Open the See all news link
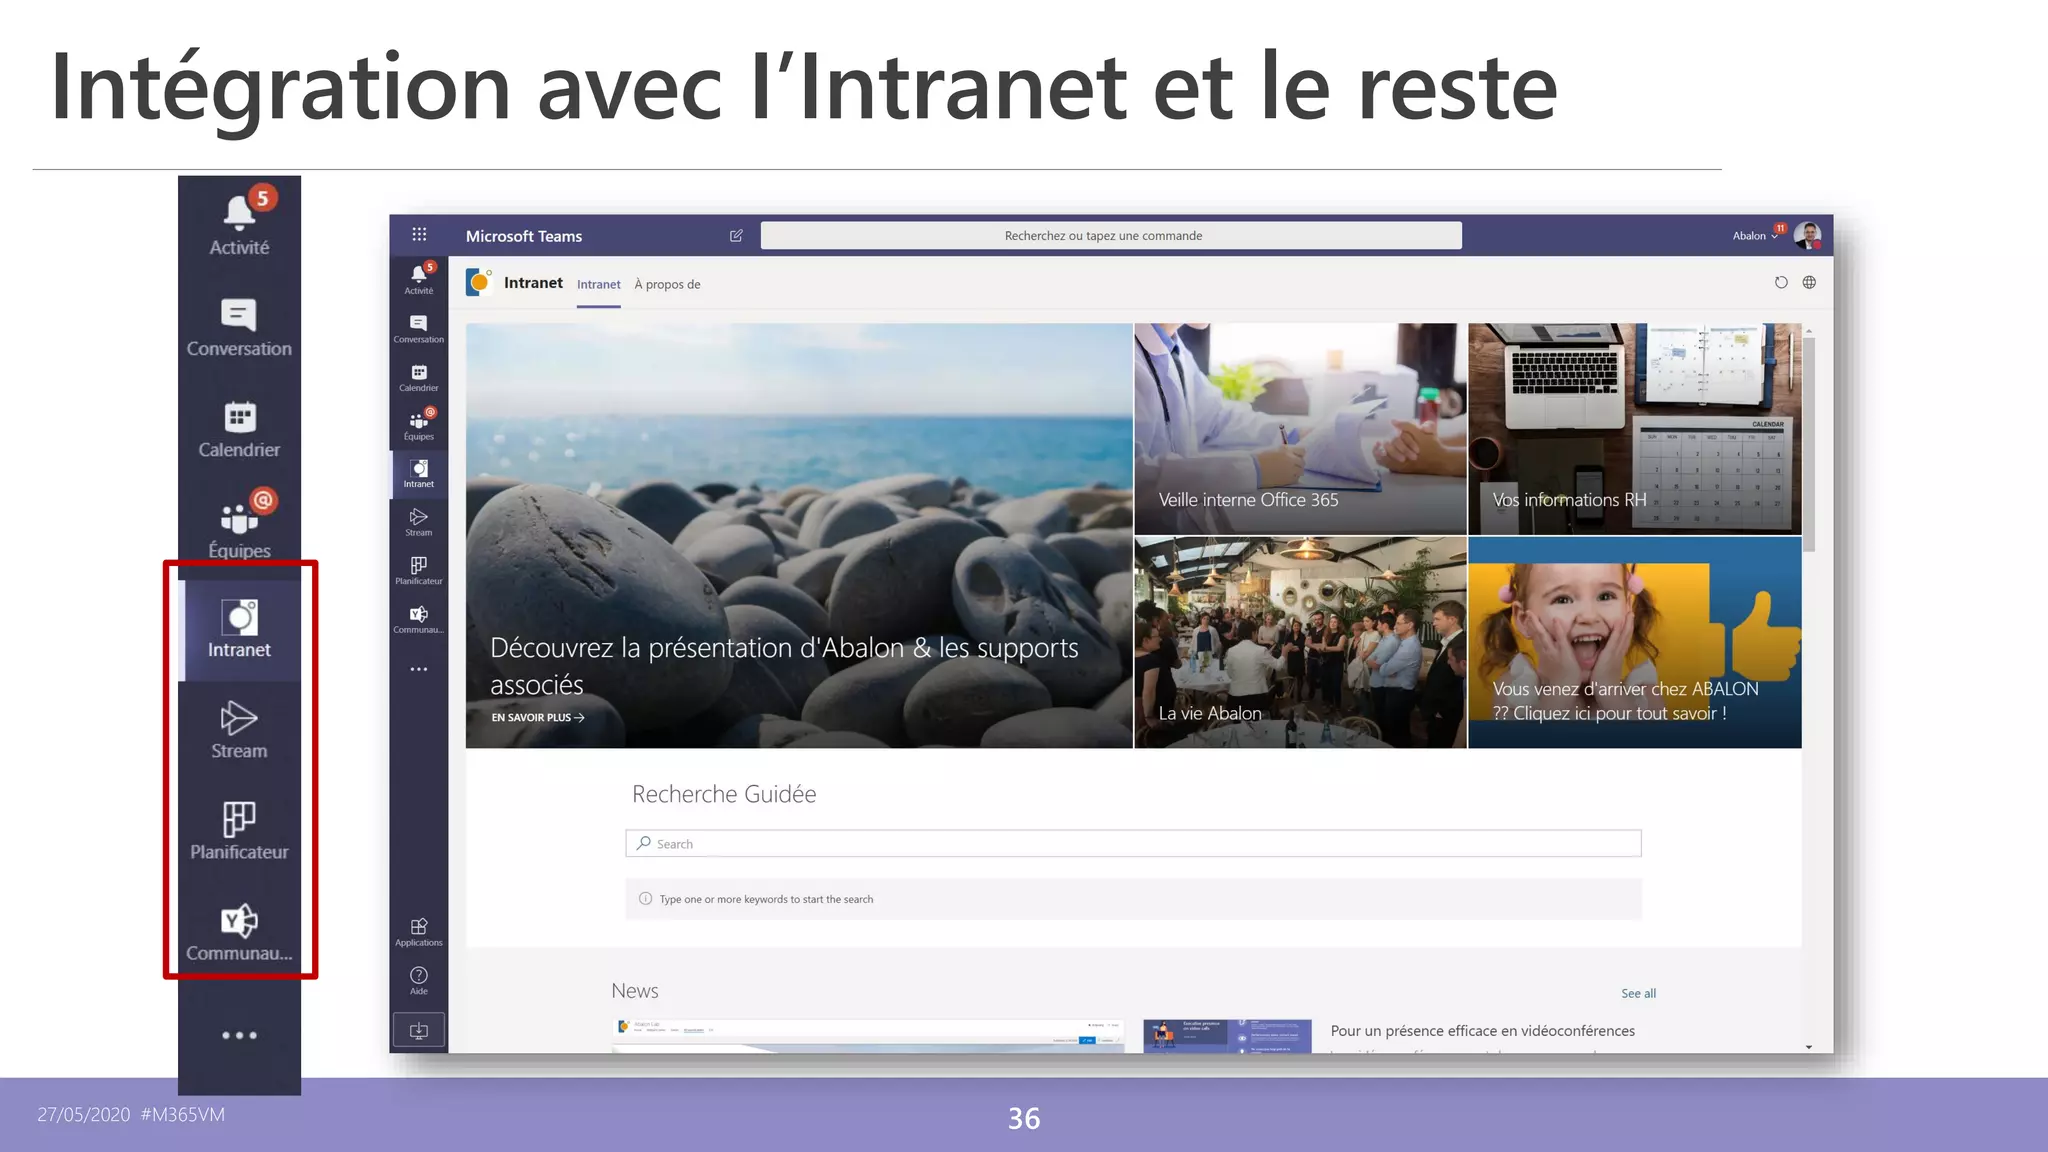Image resolution: width=2048 pixels, height=1152 pixels. [x=1638, y=993]
